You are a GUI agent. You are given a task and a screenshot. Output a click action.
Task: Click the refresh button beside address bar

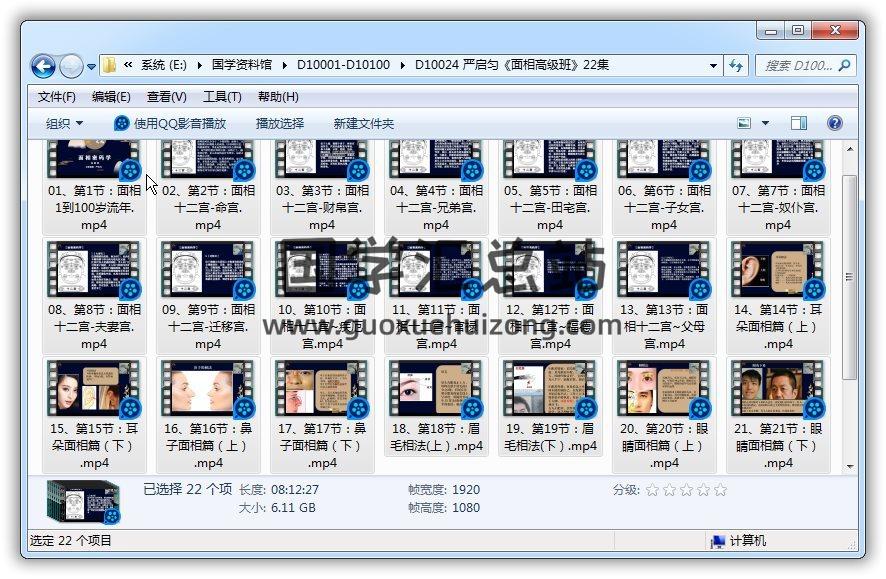[x=737, y=66]
